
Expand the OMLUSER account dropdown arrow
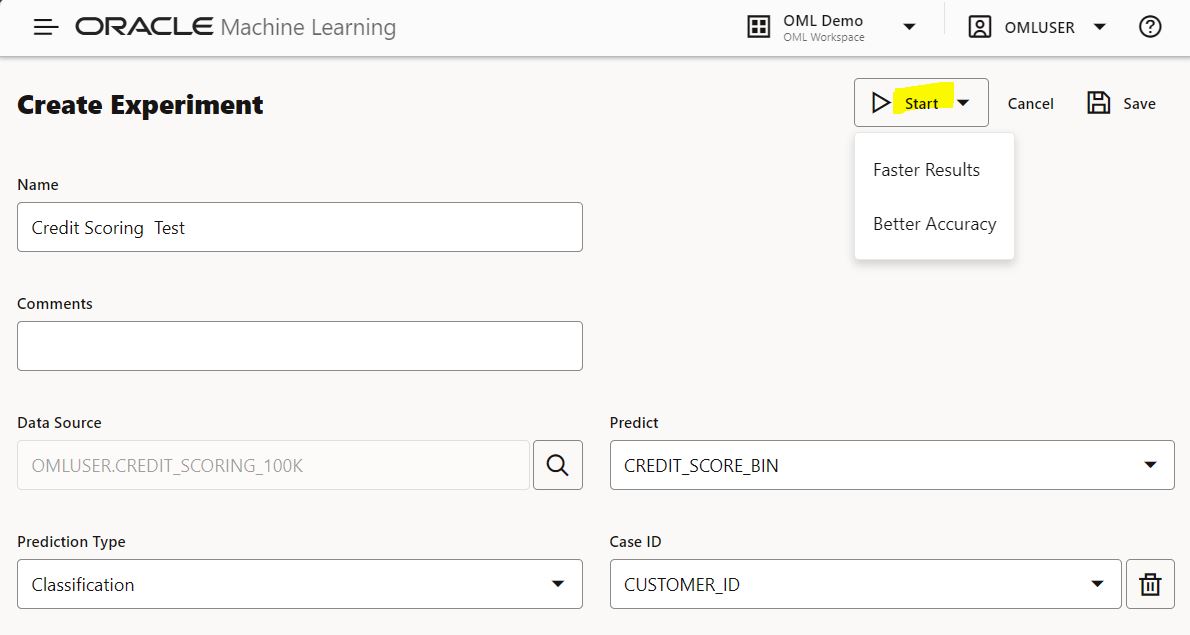coord(1099,27)
